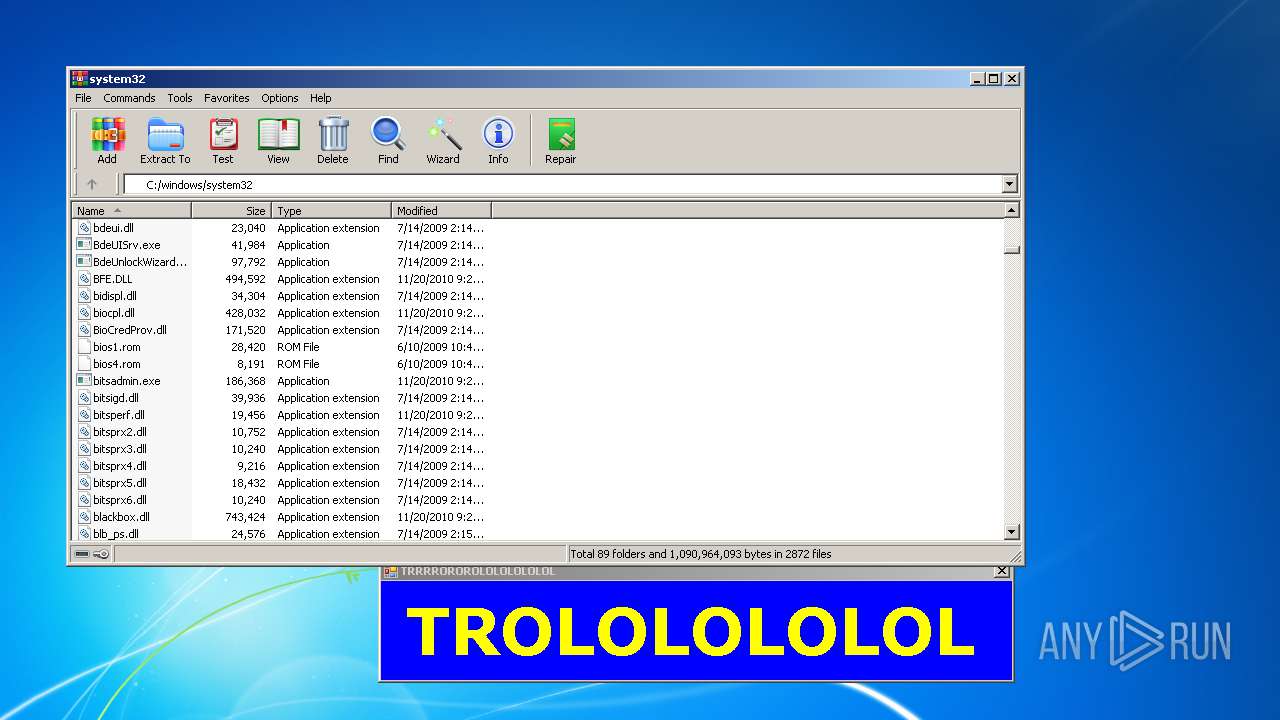Image resolution: width=1280 pixels, height=720 pixels.
Task: Select BdeUISrv.exe file icon
Action: click(84, 245)
